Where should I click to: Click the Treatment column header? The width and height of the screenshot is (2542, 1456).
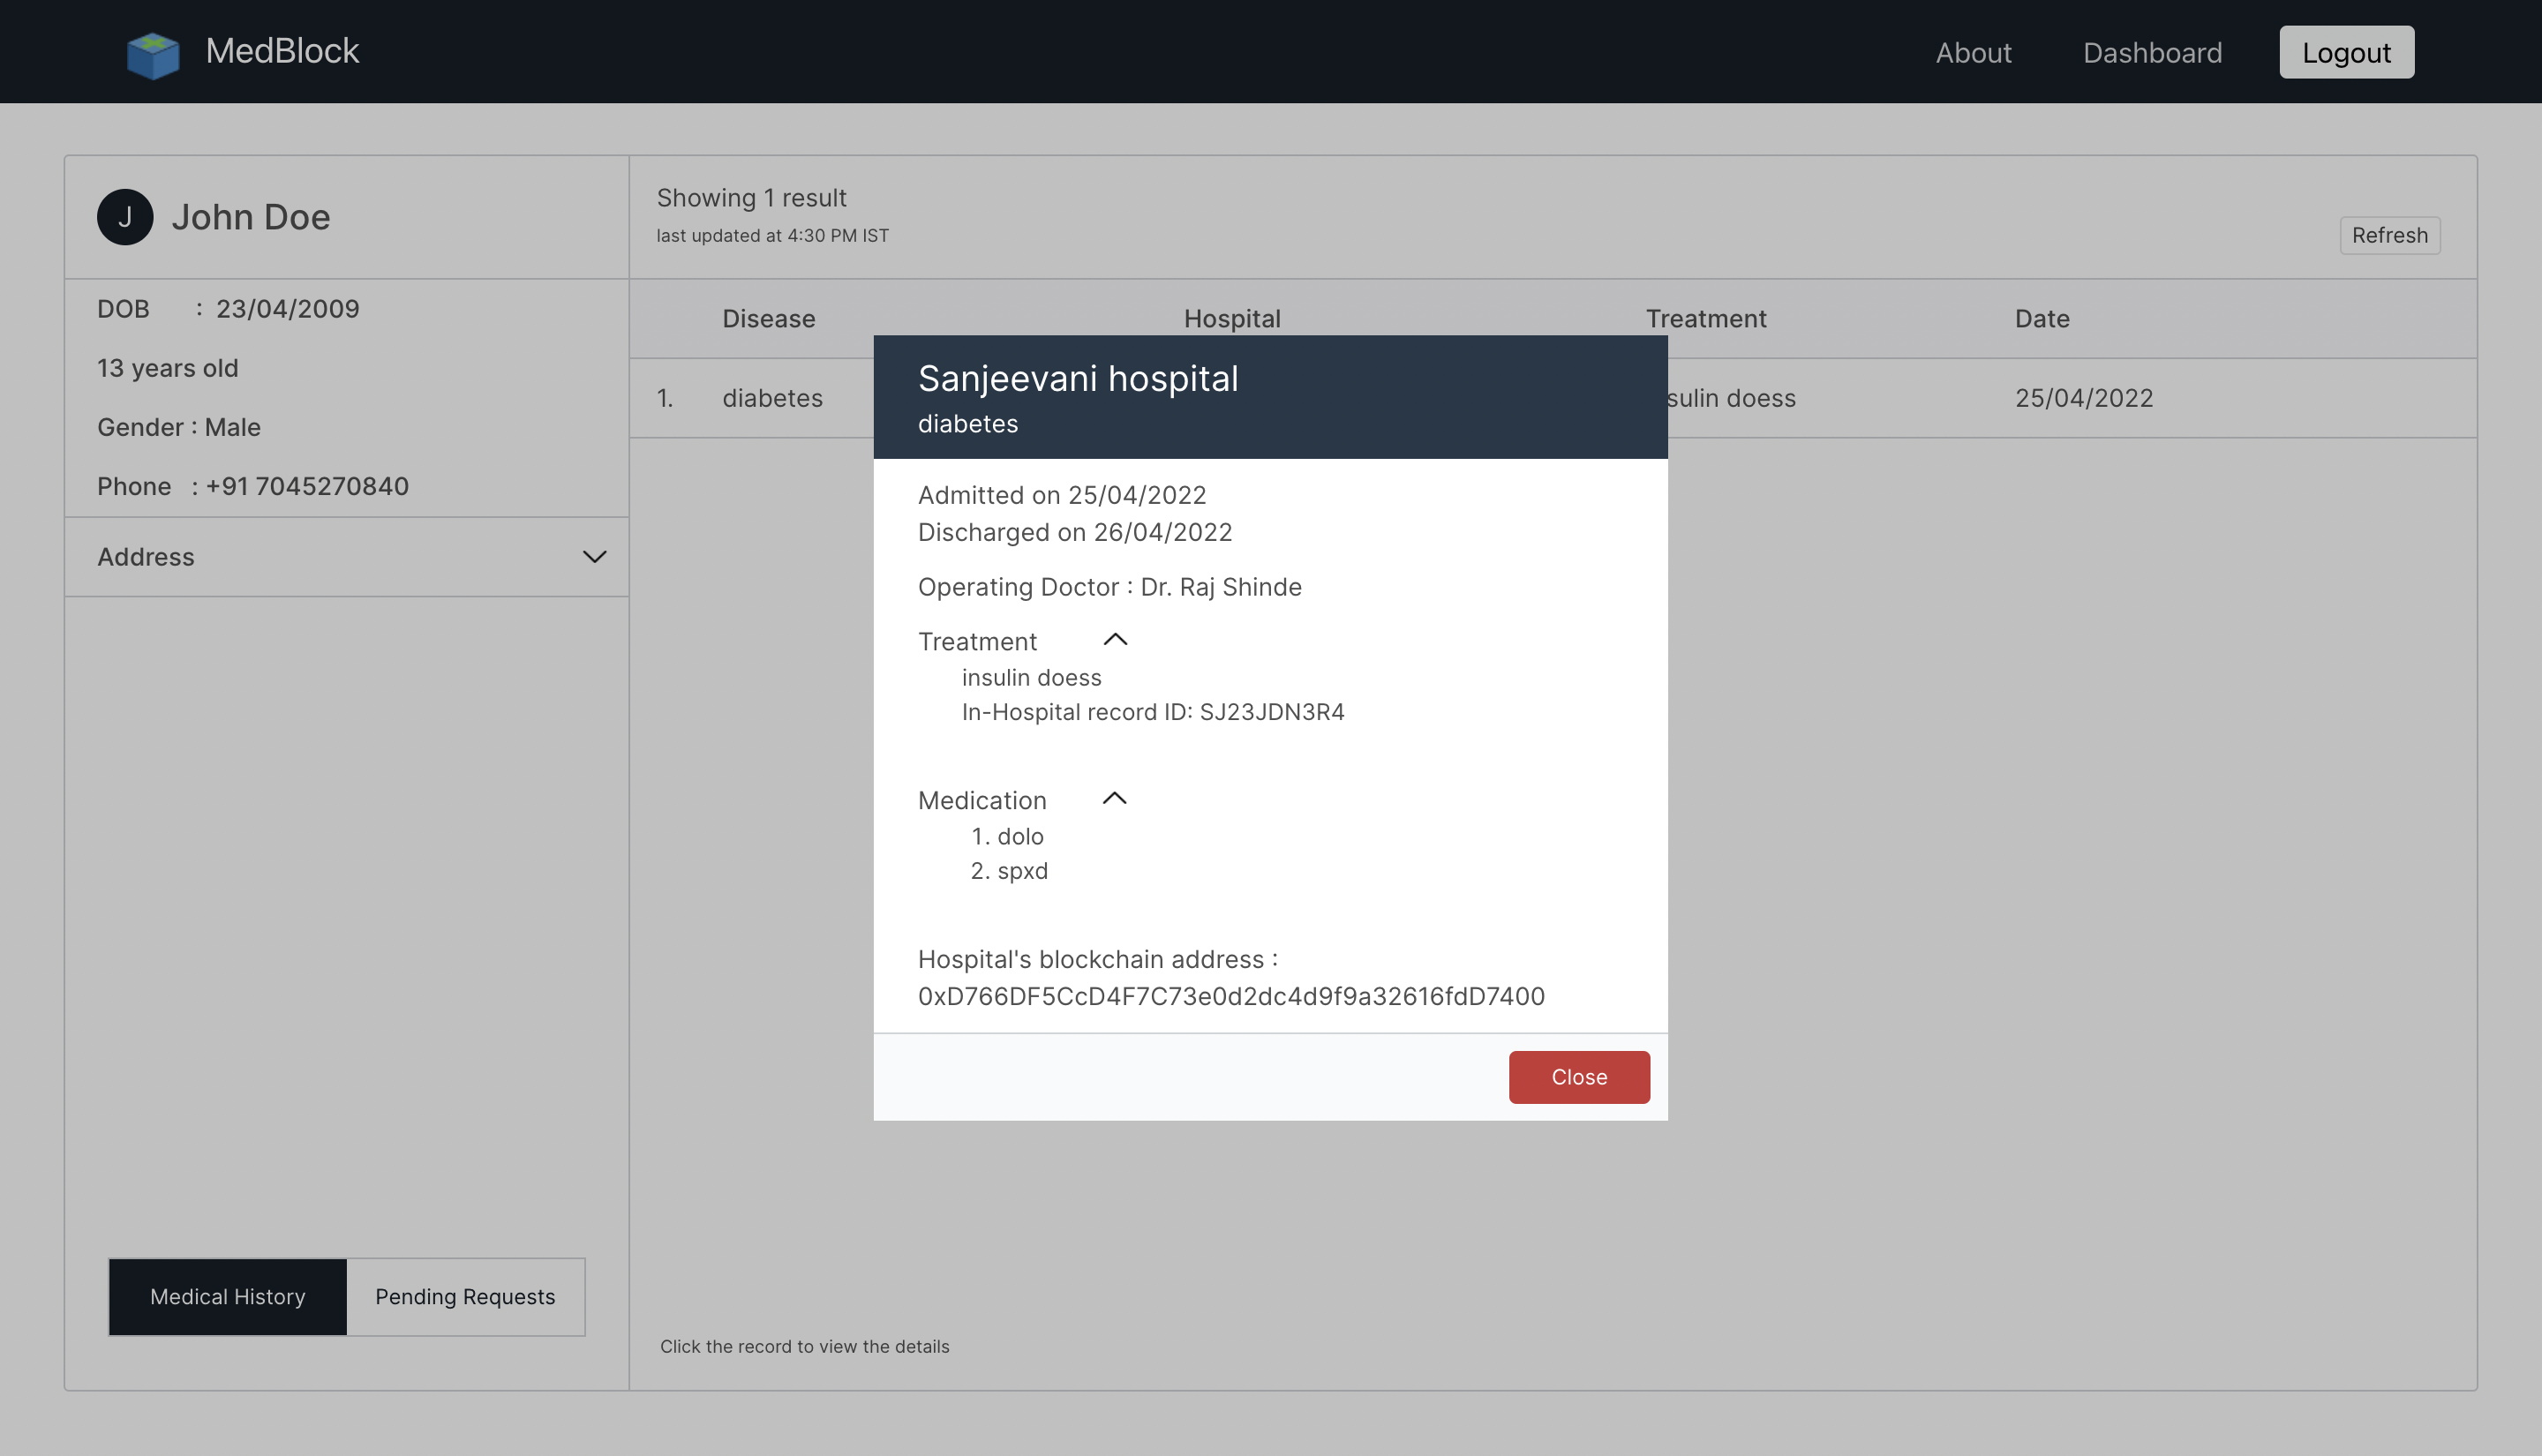[1705, 319]
